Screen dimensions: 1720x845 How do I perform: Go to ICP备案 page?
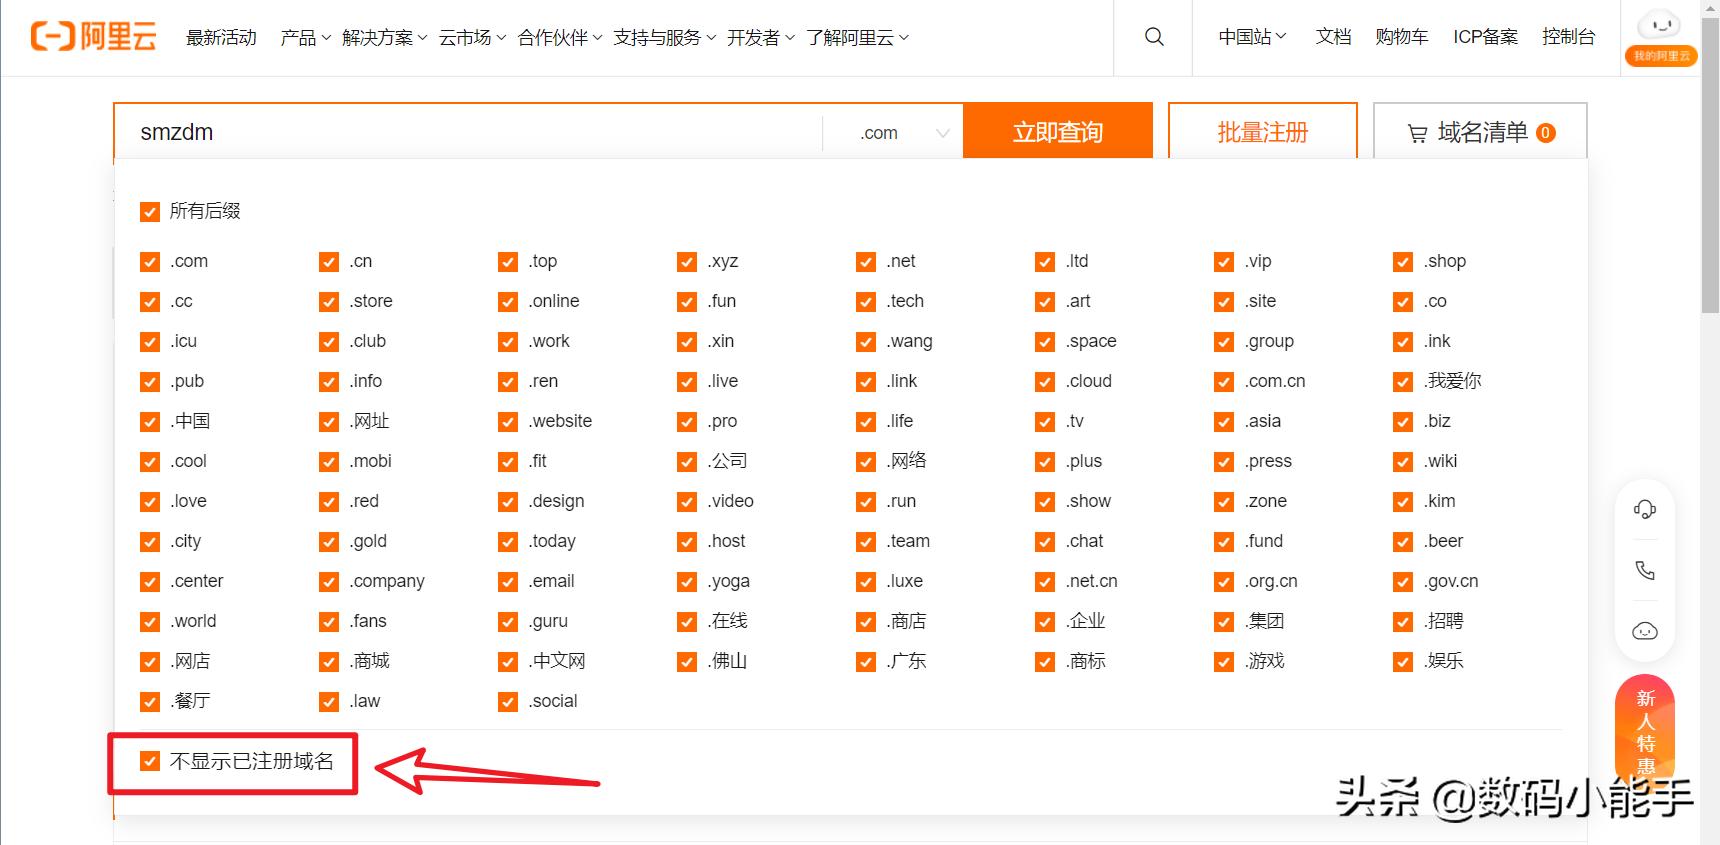click(x=1485, y=37)
